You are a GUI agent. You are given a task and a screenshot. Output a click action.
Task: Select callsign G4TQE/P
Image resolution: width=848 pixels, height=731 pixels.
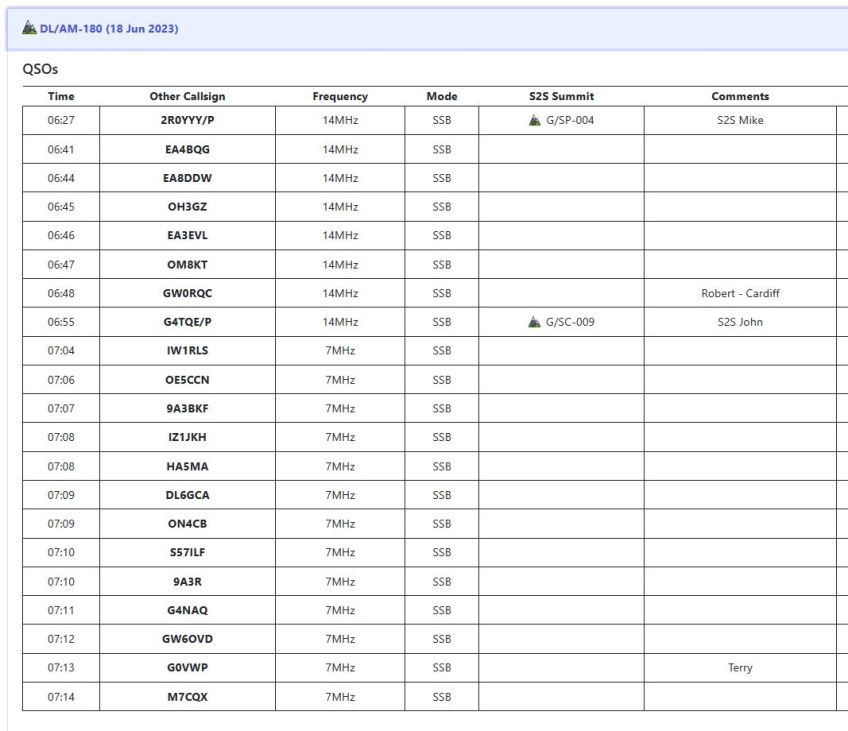[187, 322]
